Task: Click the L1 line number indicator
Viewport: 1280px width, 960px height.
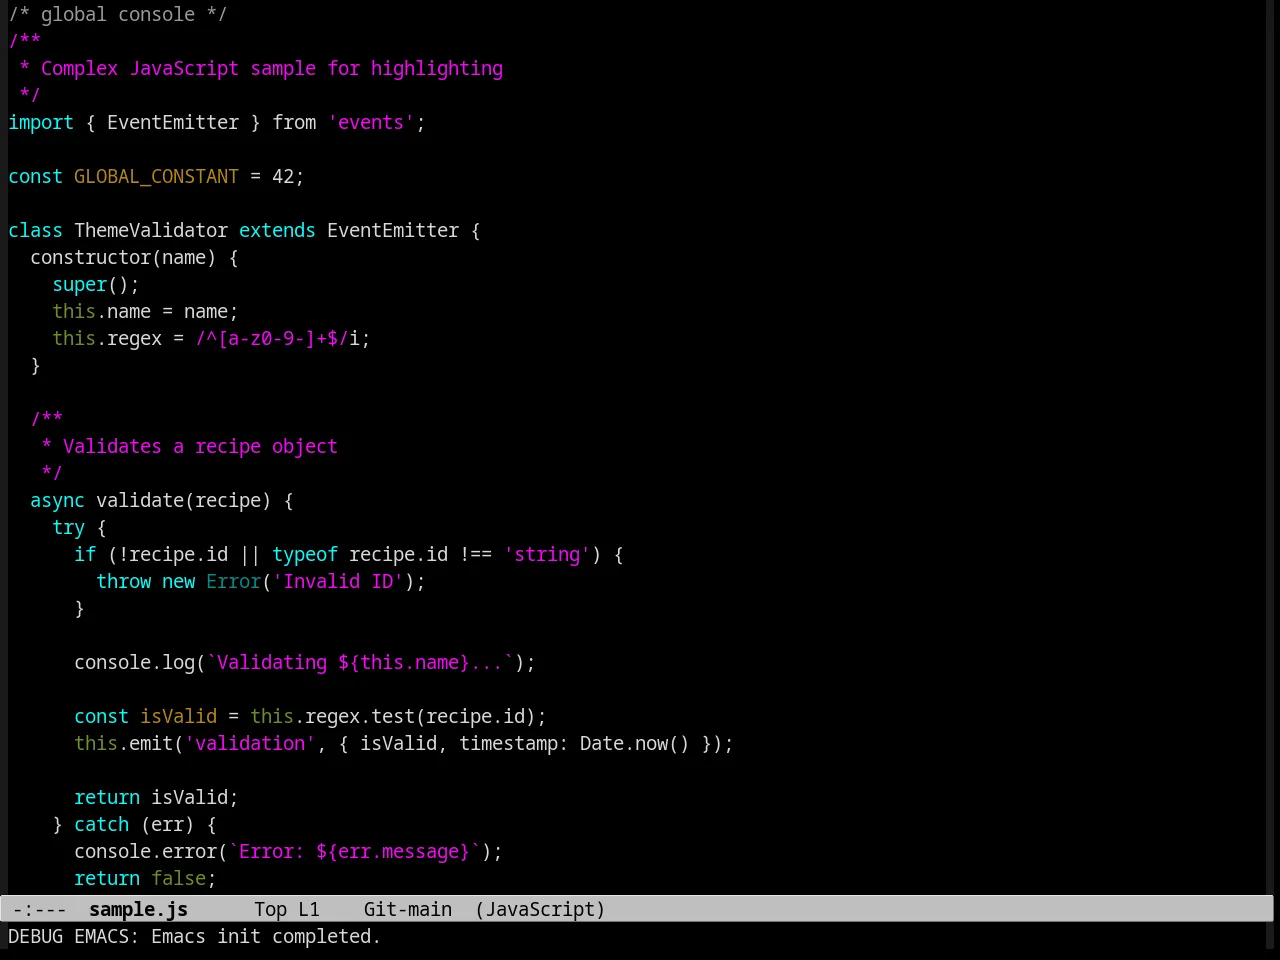Action: [309, 909]
